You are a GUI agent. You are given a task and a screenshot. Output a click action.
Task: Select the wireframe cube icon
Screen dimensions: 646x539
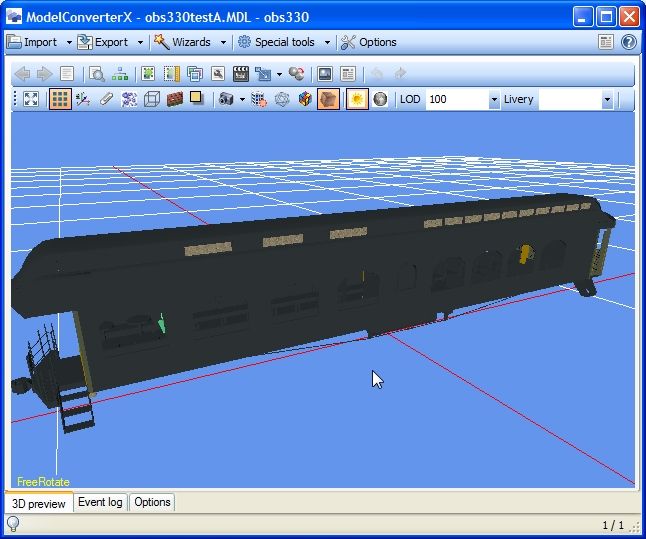click(152, 100)
